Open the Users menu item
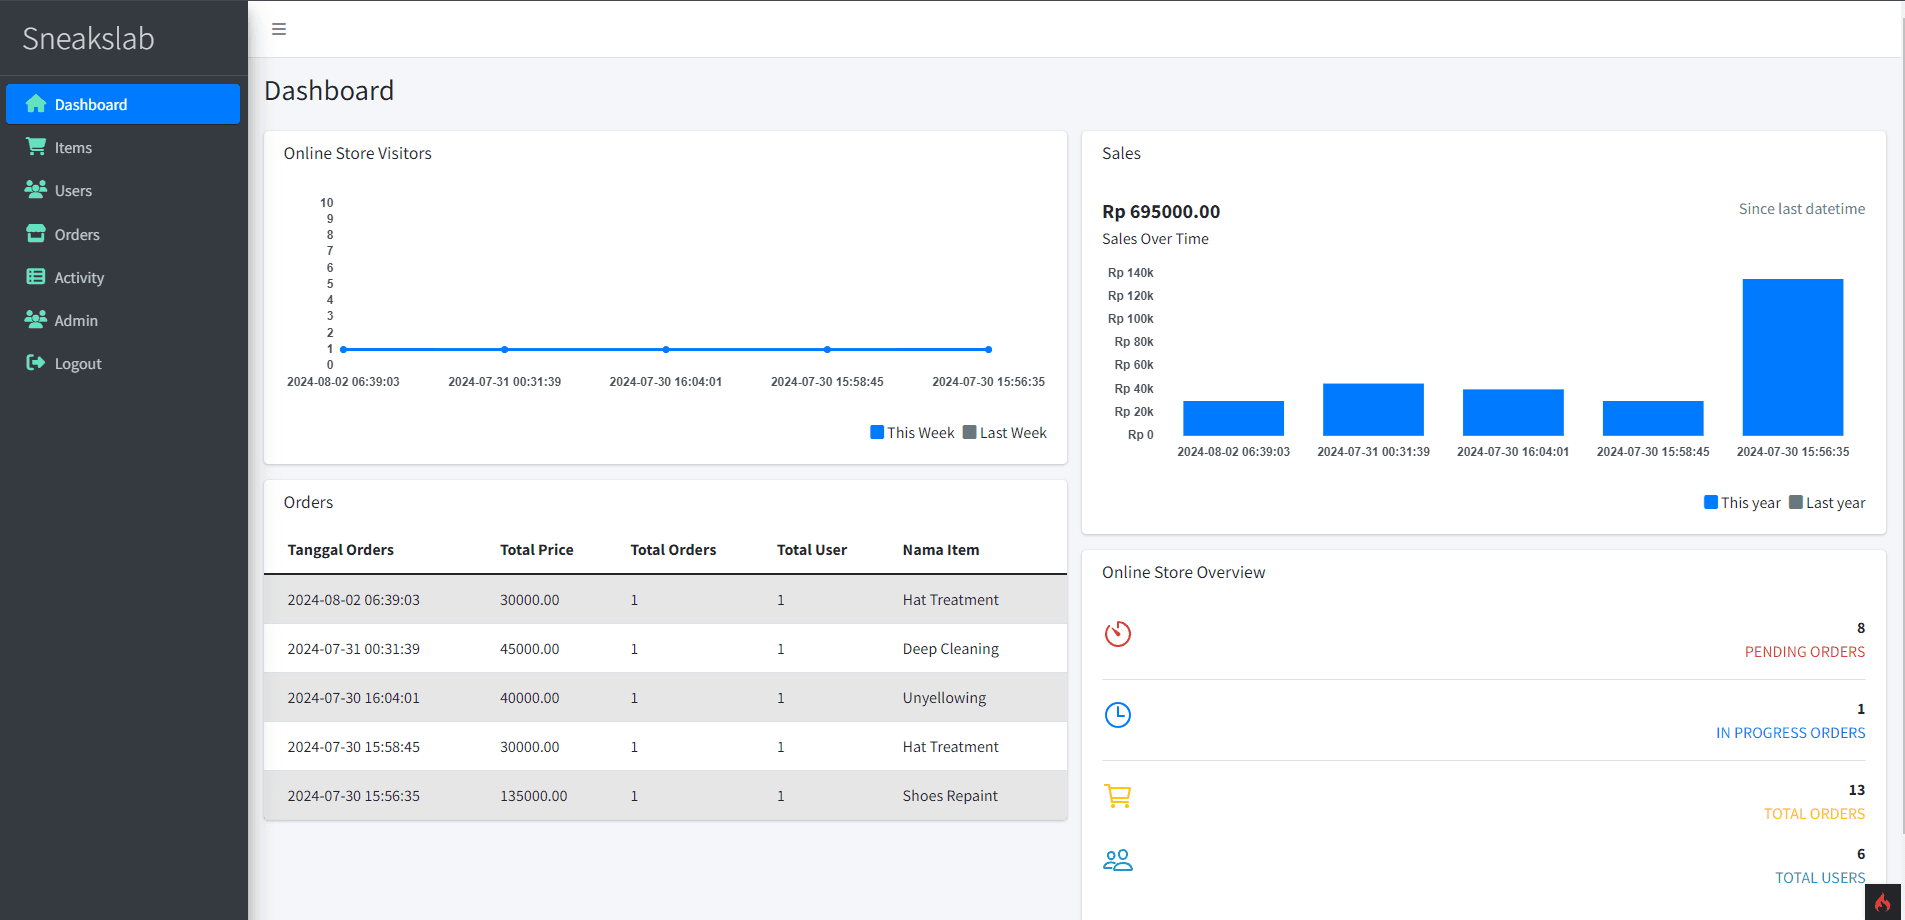Screen dimensions: 1905x920 click(73, 191)
